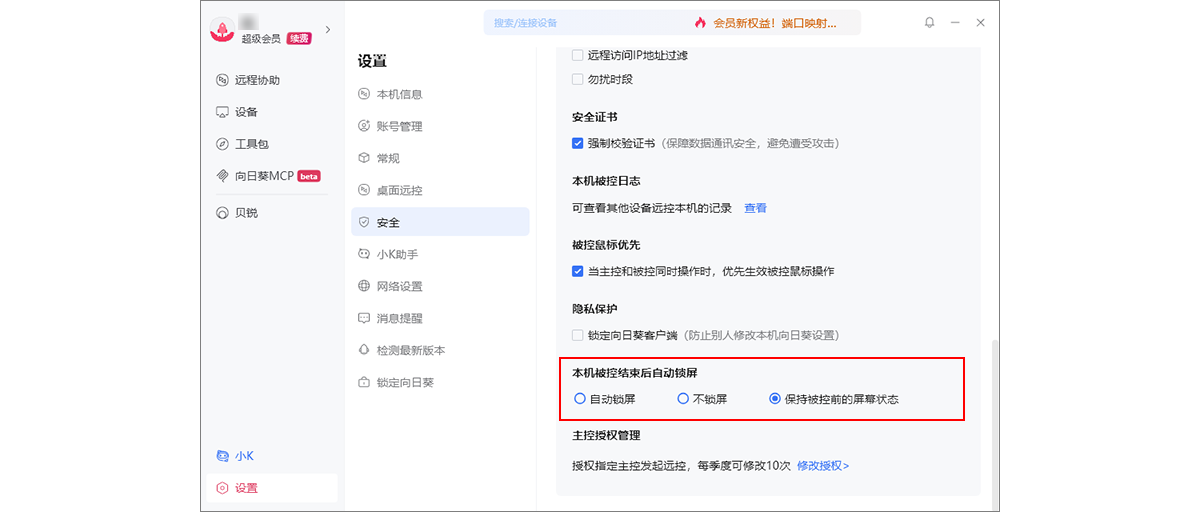The width and height of the screenshot is (1200, 512).
Task: Click 查看 link for 本机被控日志
Action: click(x=755, y=208)
